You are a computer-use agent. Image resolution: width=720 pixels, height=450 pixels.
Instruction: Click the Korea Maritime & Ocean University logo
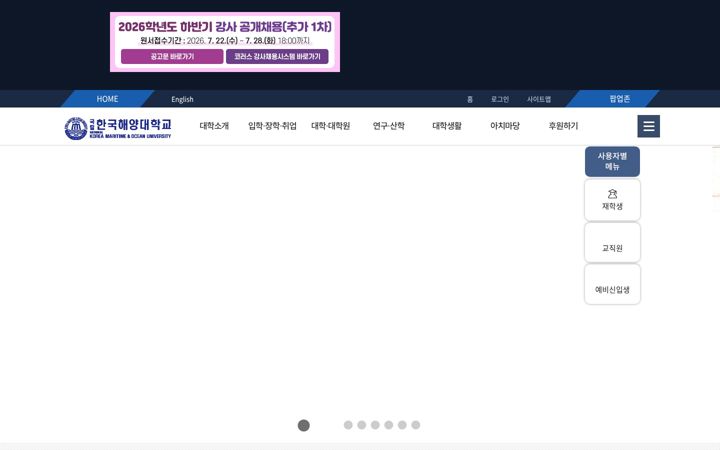pos(118,128)
